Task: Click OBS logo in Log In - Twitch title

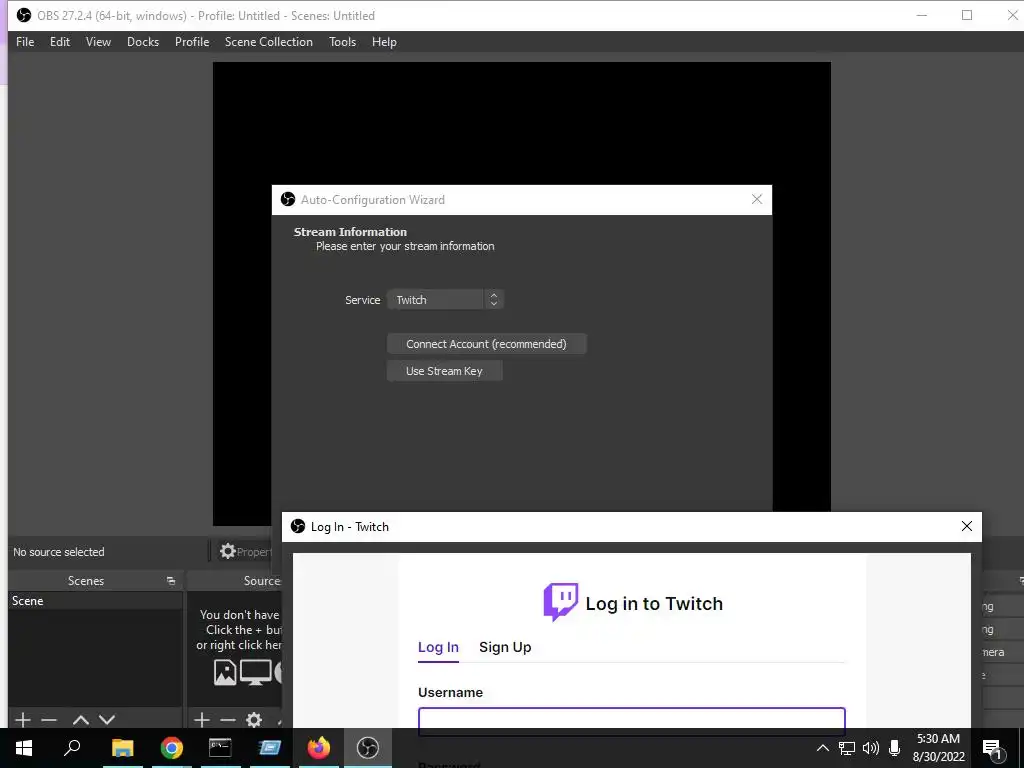Action: point(298,526)
